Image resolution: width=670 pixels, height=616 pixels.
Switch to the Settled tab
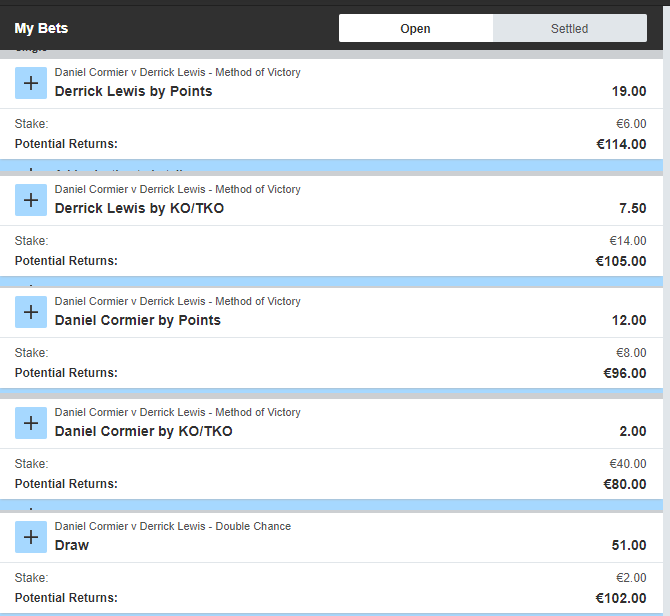[x=570, y=28]
